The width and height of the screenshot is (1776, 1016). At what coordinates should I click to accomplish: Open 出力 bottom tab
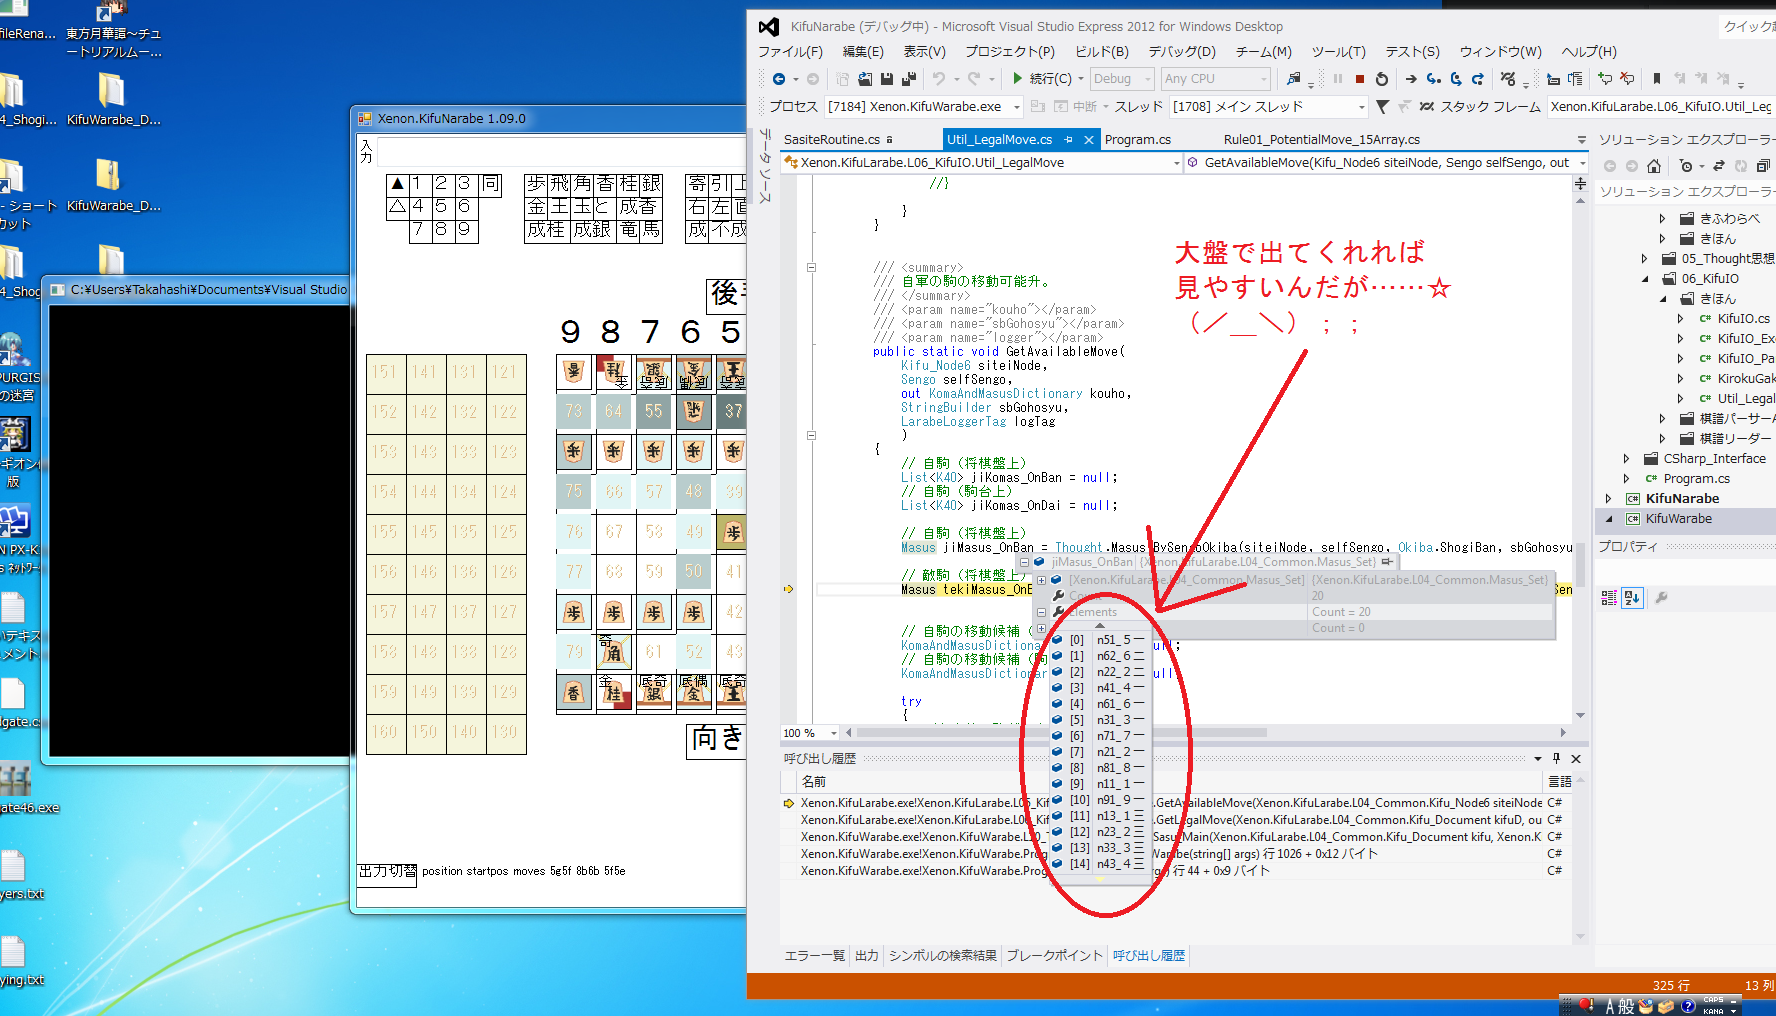[867, 956]
